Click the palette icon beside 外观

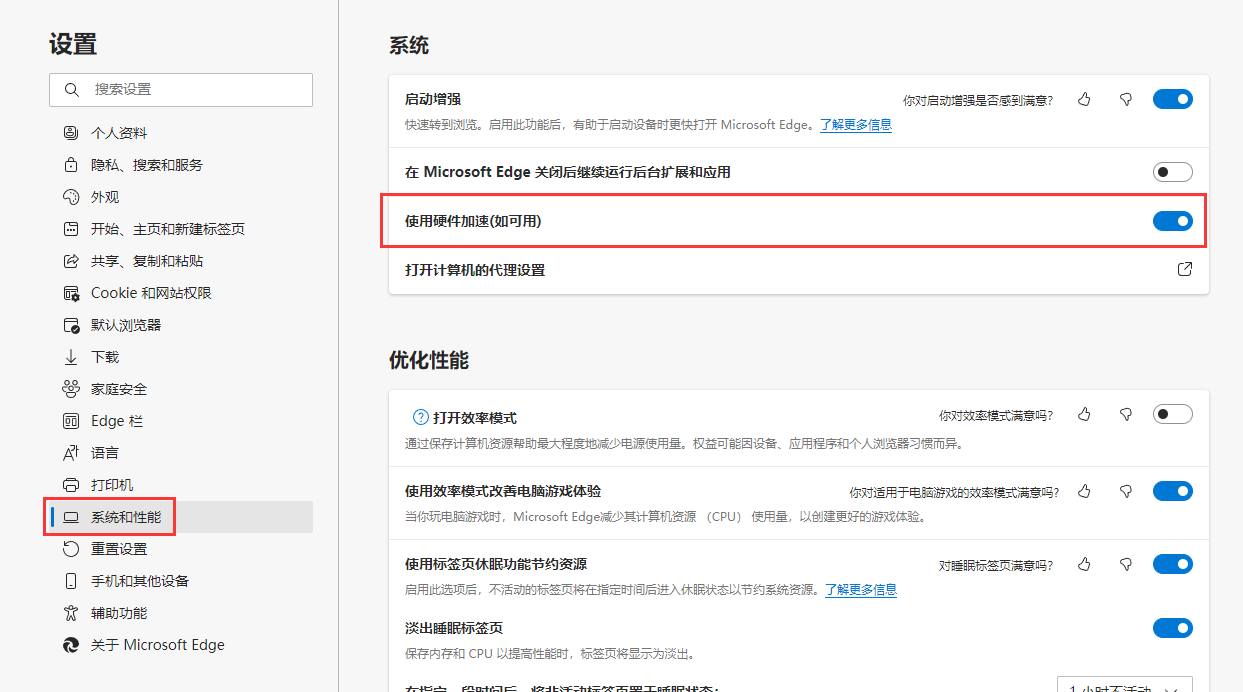click(x=70, y=197)
